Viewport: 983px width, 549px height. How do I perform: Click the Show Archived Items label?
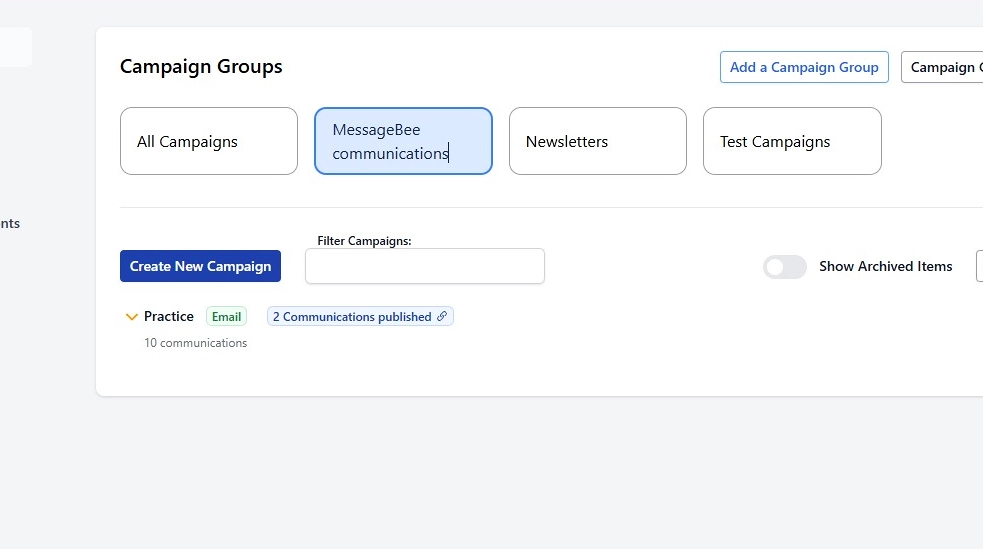(x=885, y=267)
